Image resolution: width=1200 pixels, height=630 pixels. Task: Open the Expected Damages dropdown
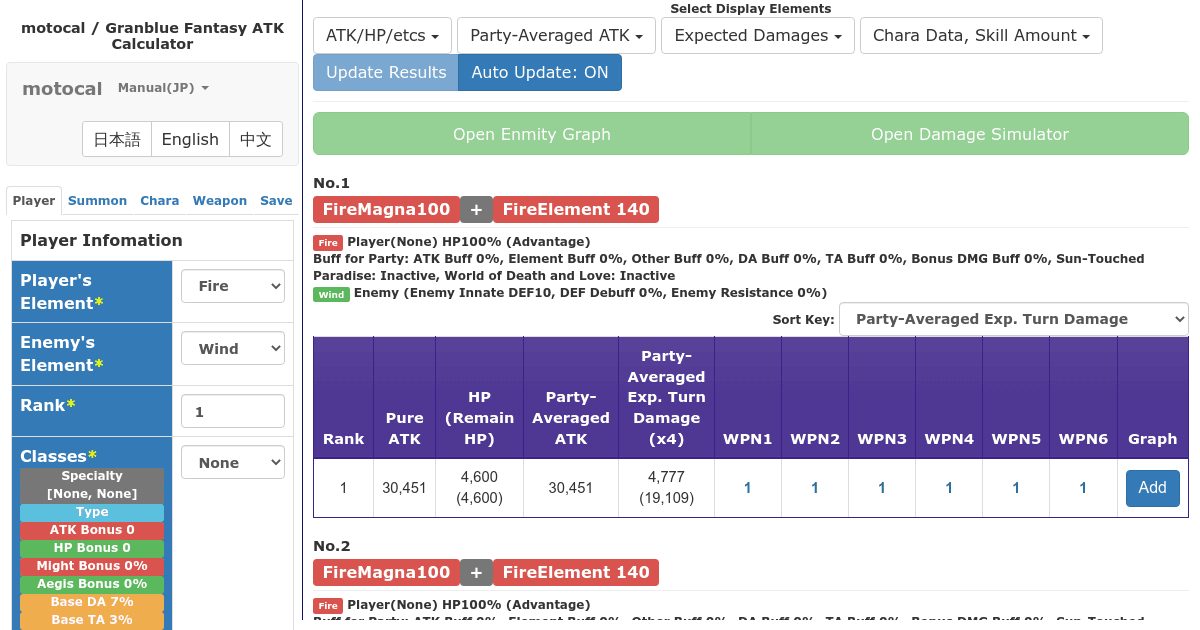click(x=758, y=35)
